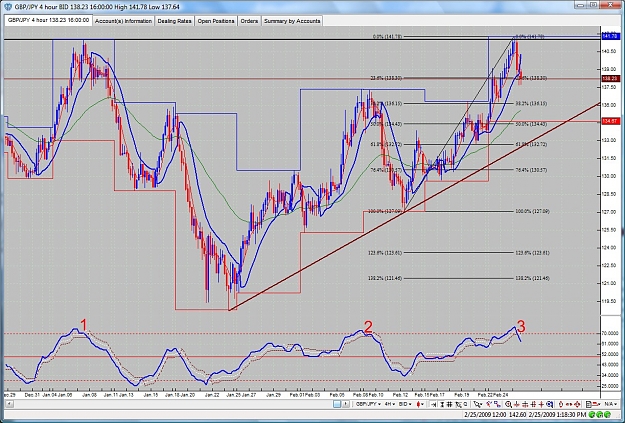
Task: Click the small arrow button left of GBP/JPY dropdown
Action: pyautogui.click(x=346, y=404)
